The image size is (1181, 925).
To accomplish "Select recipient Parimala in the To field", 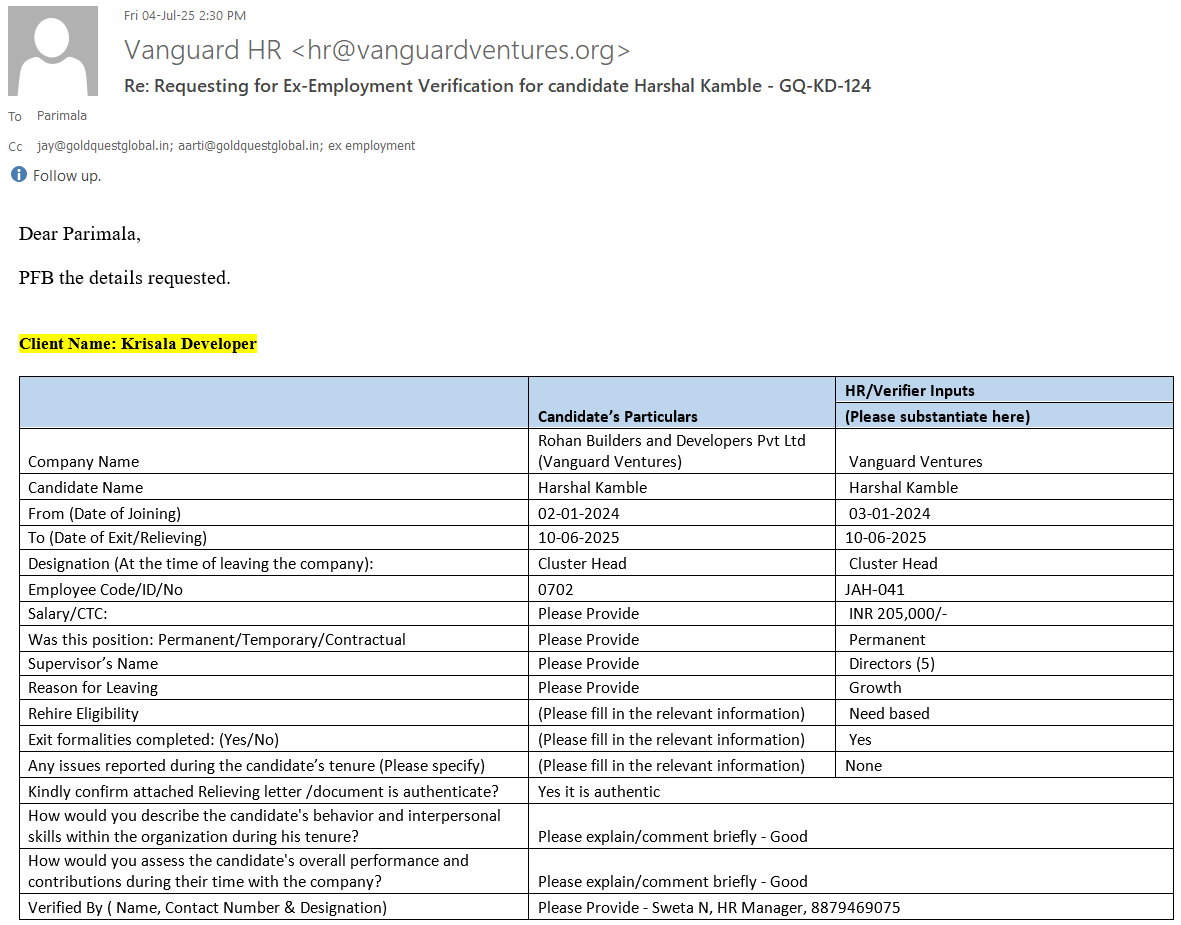I will tap(62, 116).
